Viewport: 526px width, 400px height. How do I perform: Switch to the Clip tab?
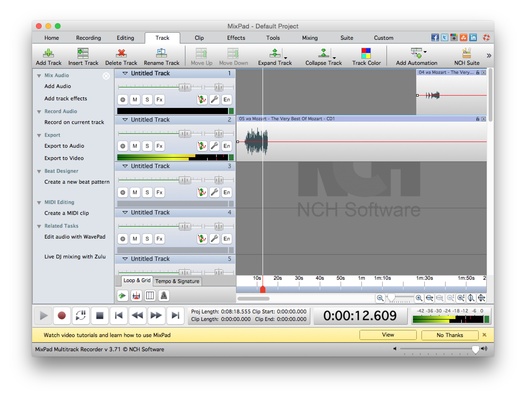tap(199, 38)
